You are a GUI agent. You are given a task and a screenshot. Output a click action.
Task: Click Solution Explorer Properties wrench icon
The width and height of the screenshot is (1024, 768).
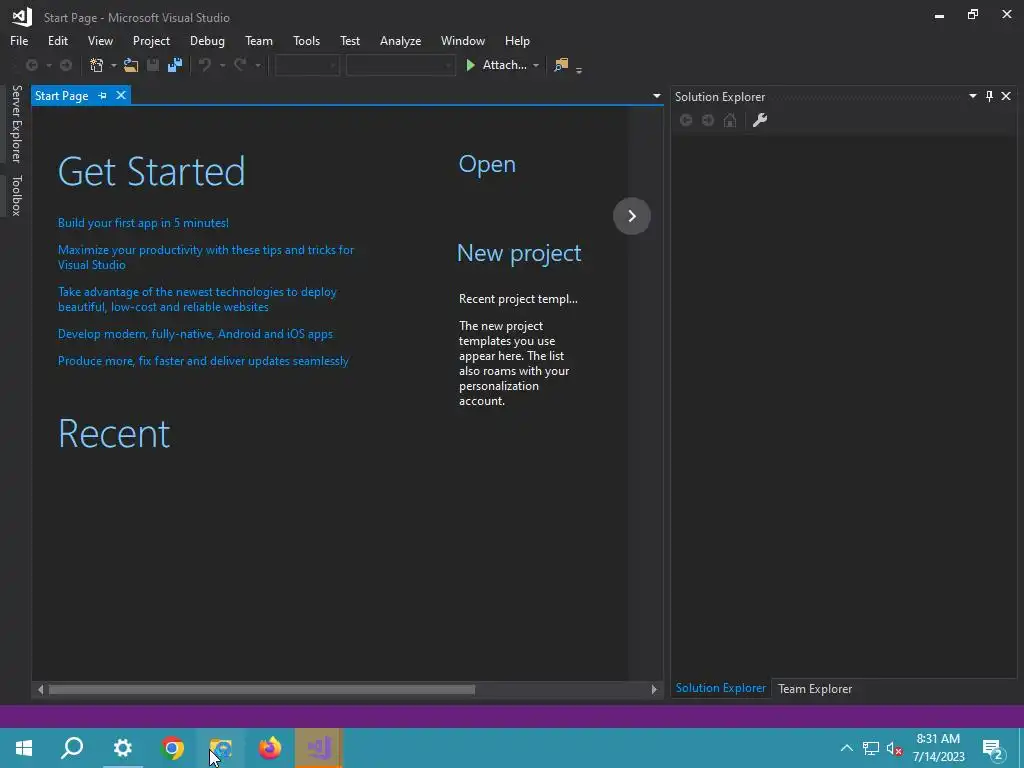(x=760, y=120)
